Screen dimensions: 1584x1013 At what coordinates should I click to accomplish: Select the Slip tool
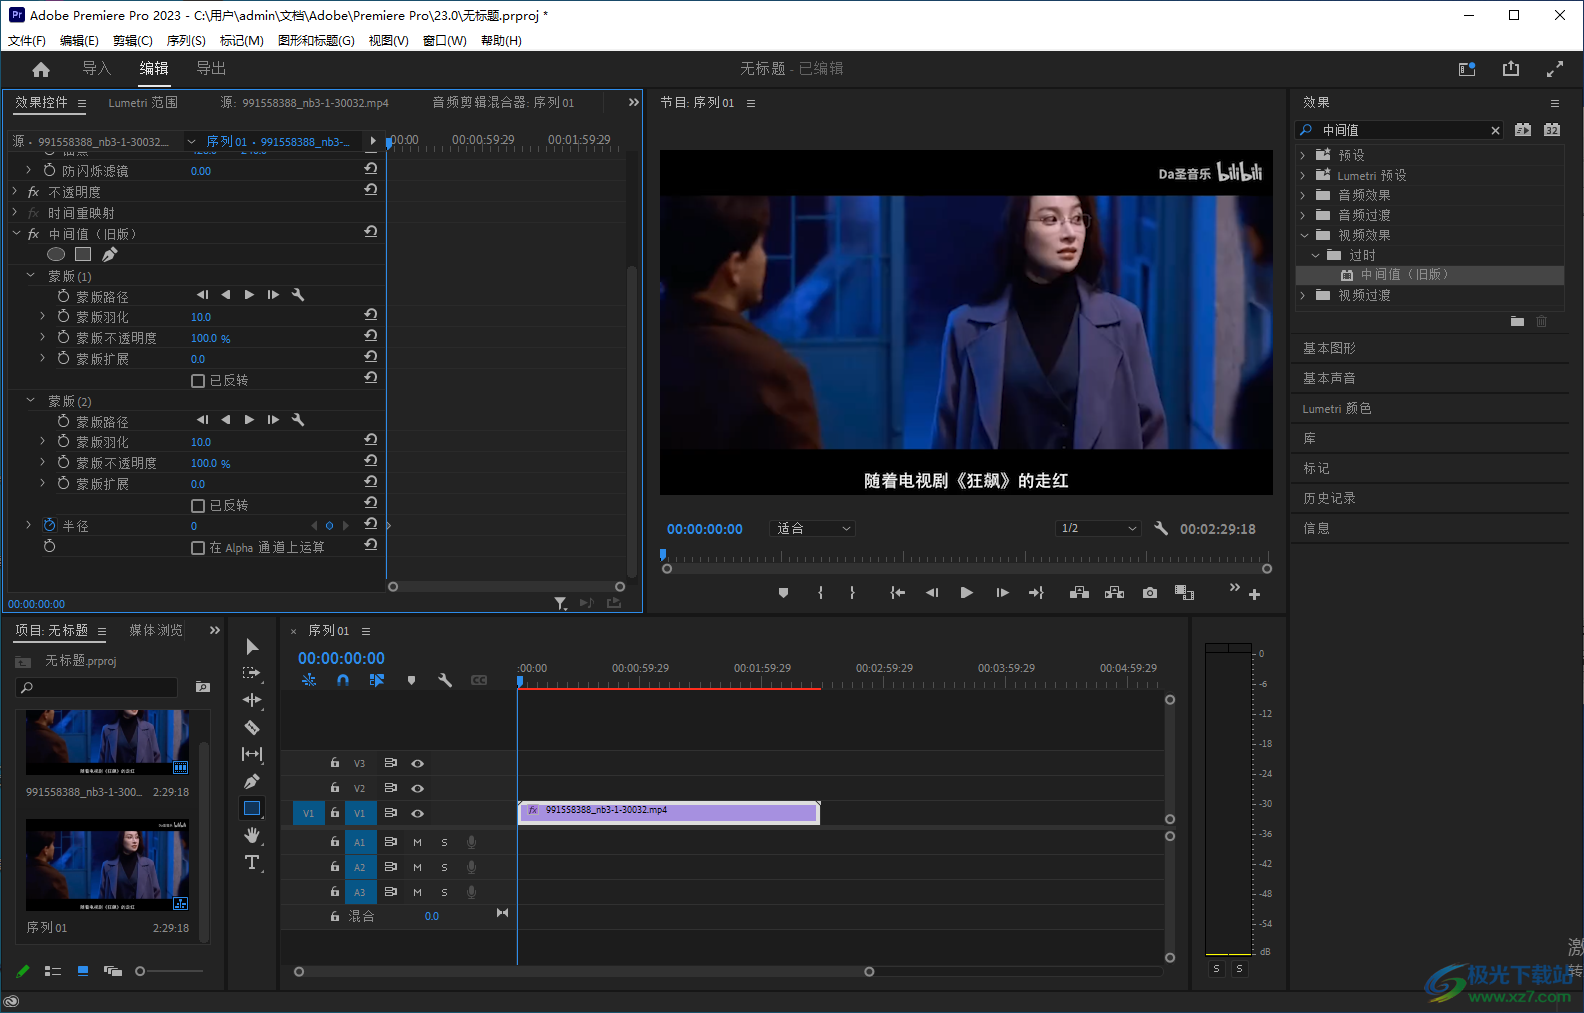(252, 754)
